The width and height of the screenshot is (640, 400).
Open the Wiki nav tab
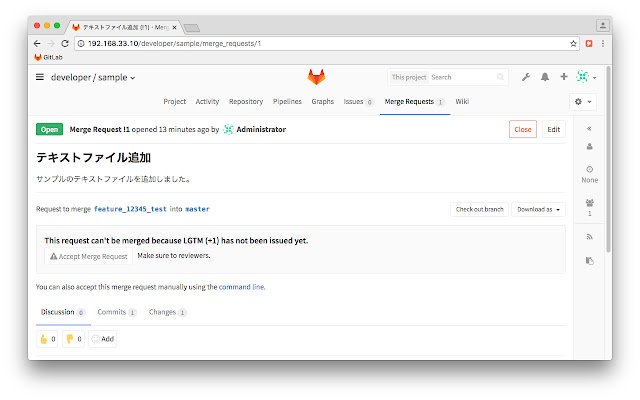[462, 102]
